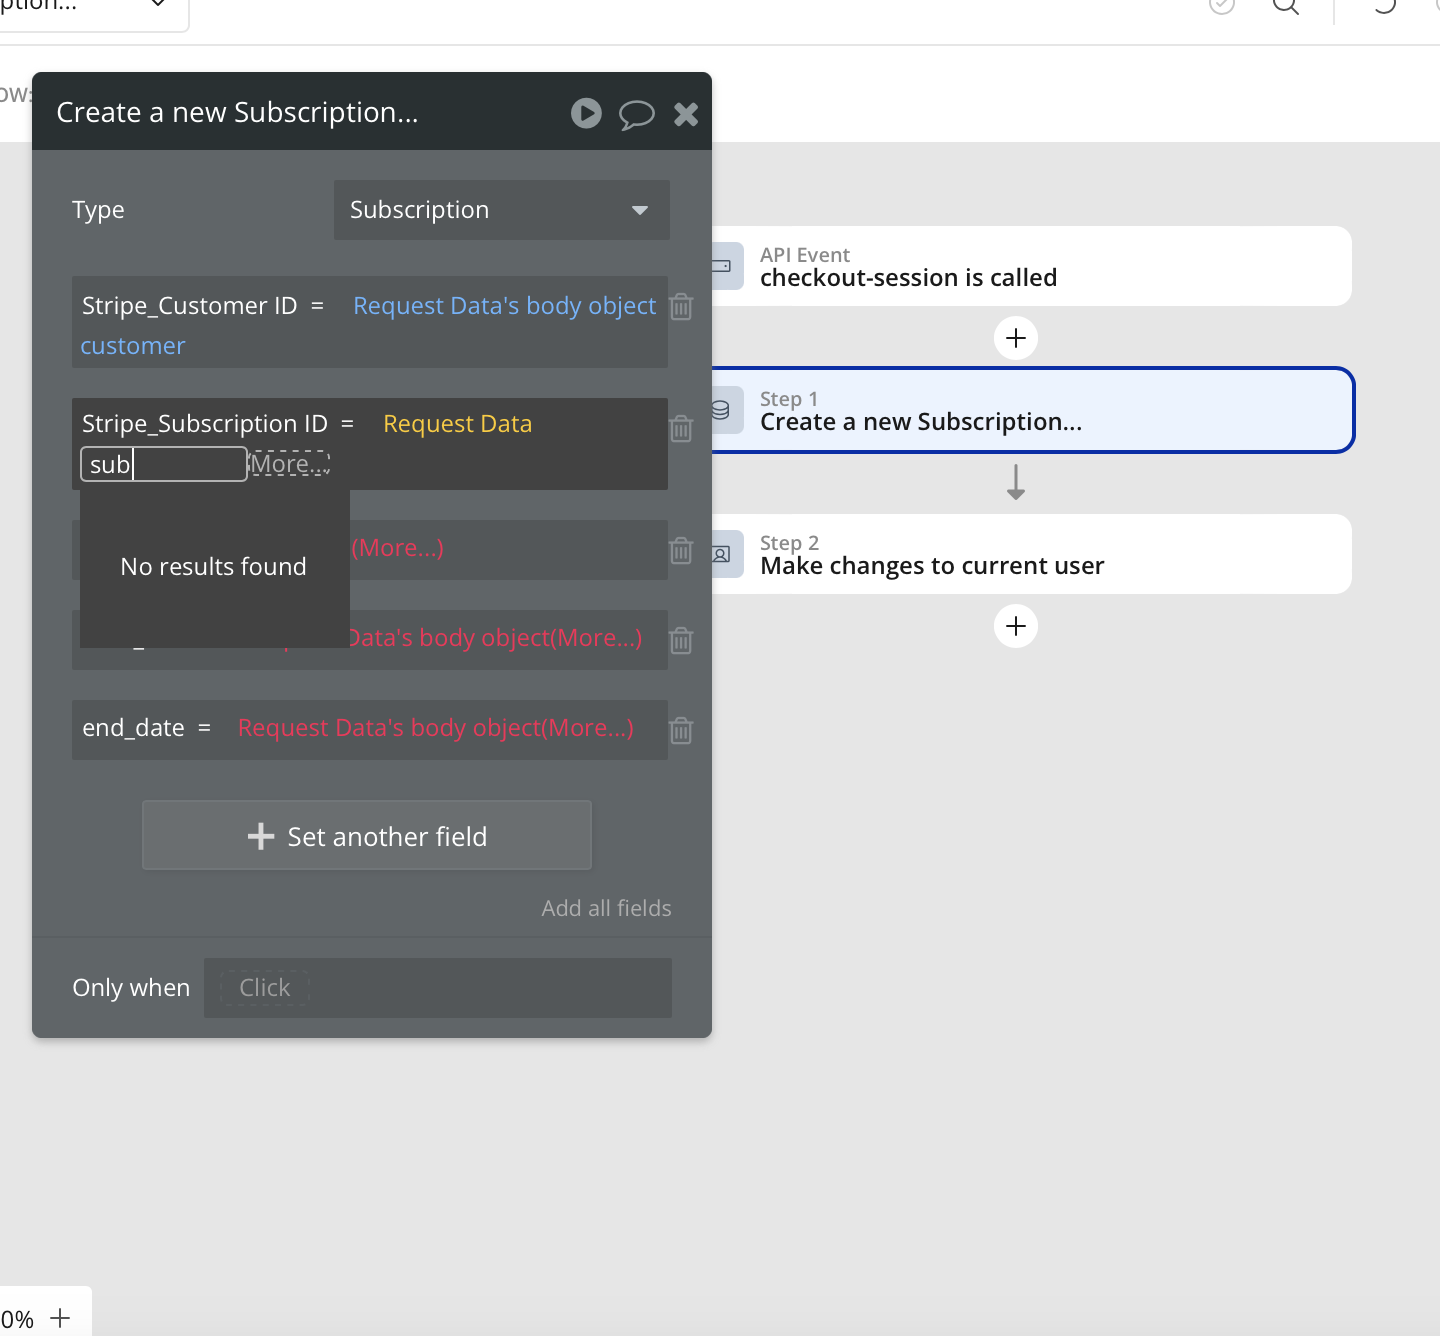Screen dimensions: 1440x1336
Task: Click zoom-in plus at bottom left
Action: click(x=60, y=1318)
